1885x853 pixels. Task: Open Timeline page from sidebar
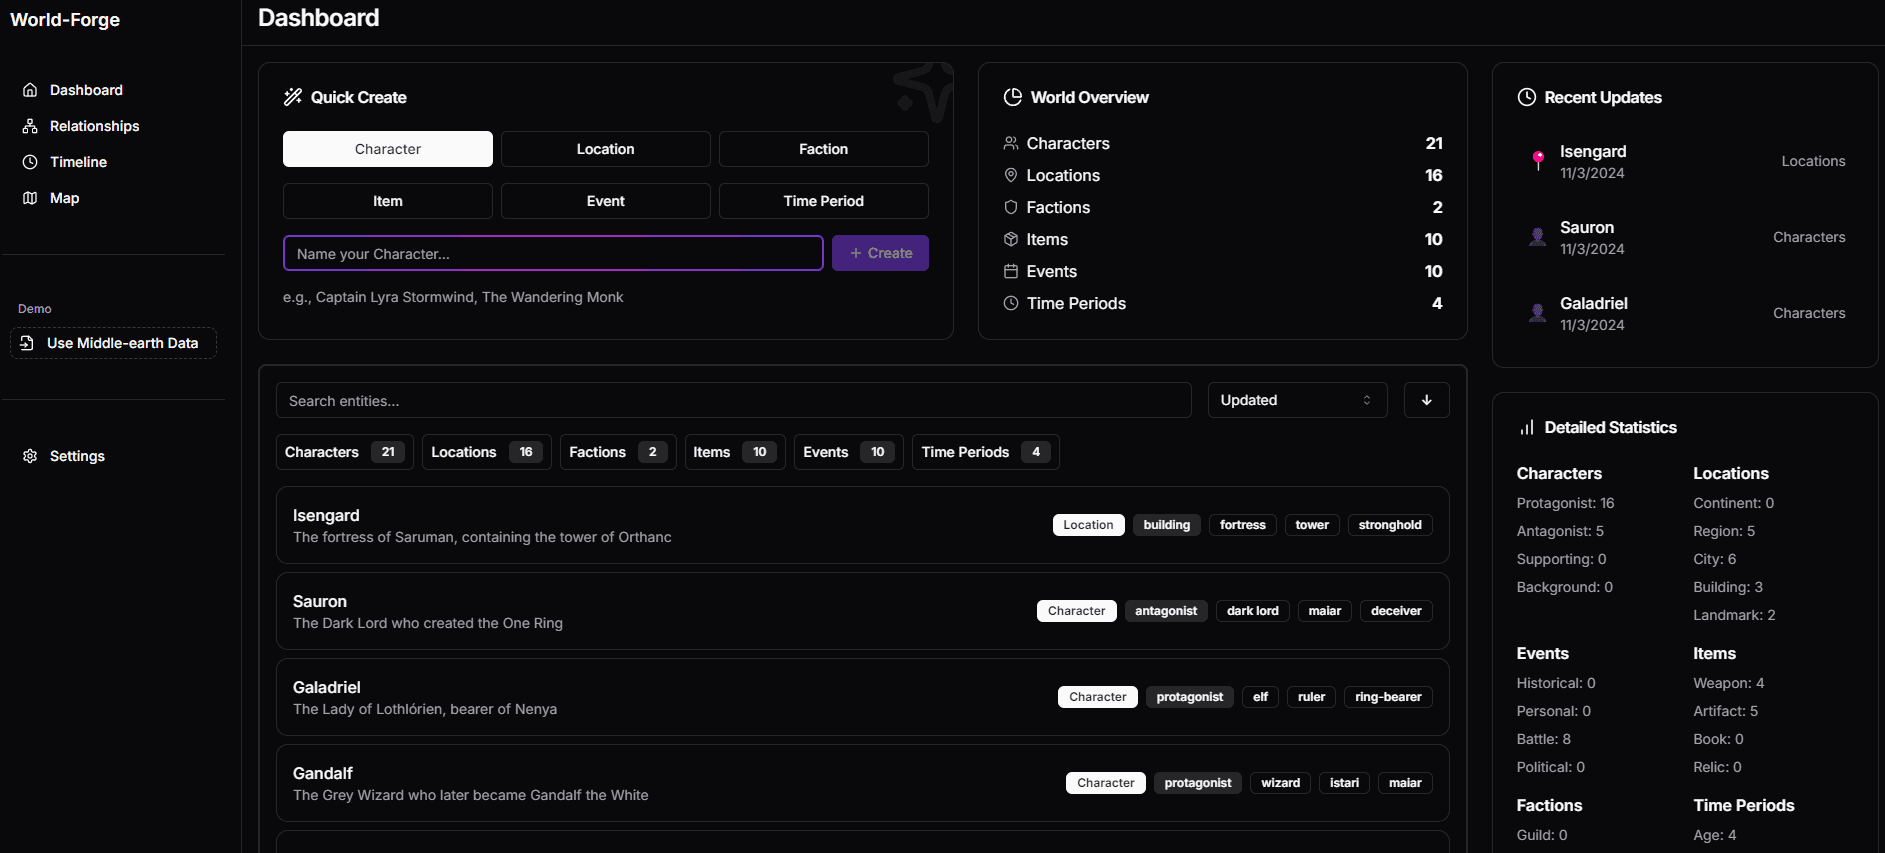(x=79, y=162)
